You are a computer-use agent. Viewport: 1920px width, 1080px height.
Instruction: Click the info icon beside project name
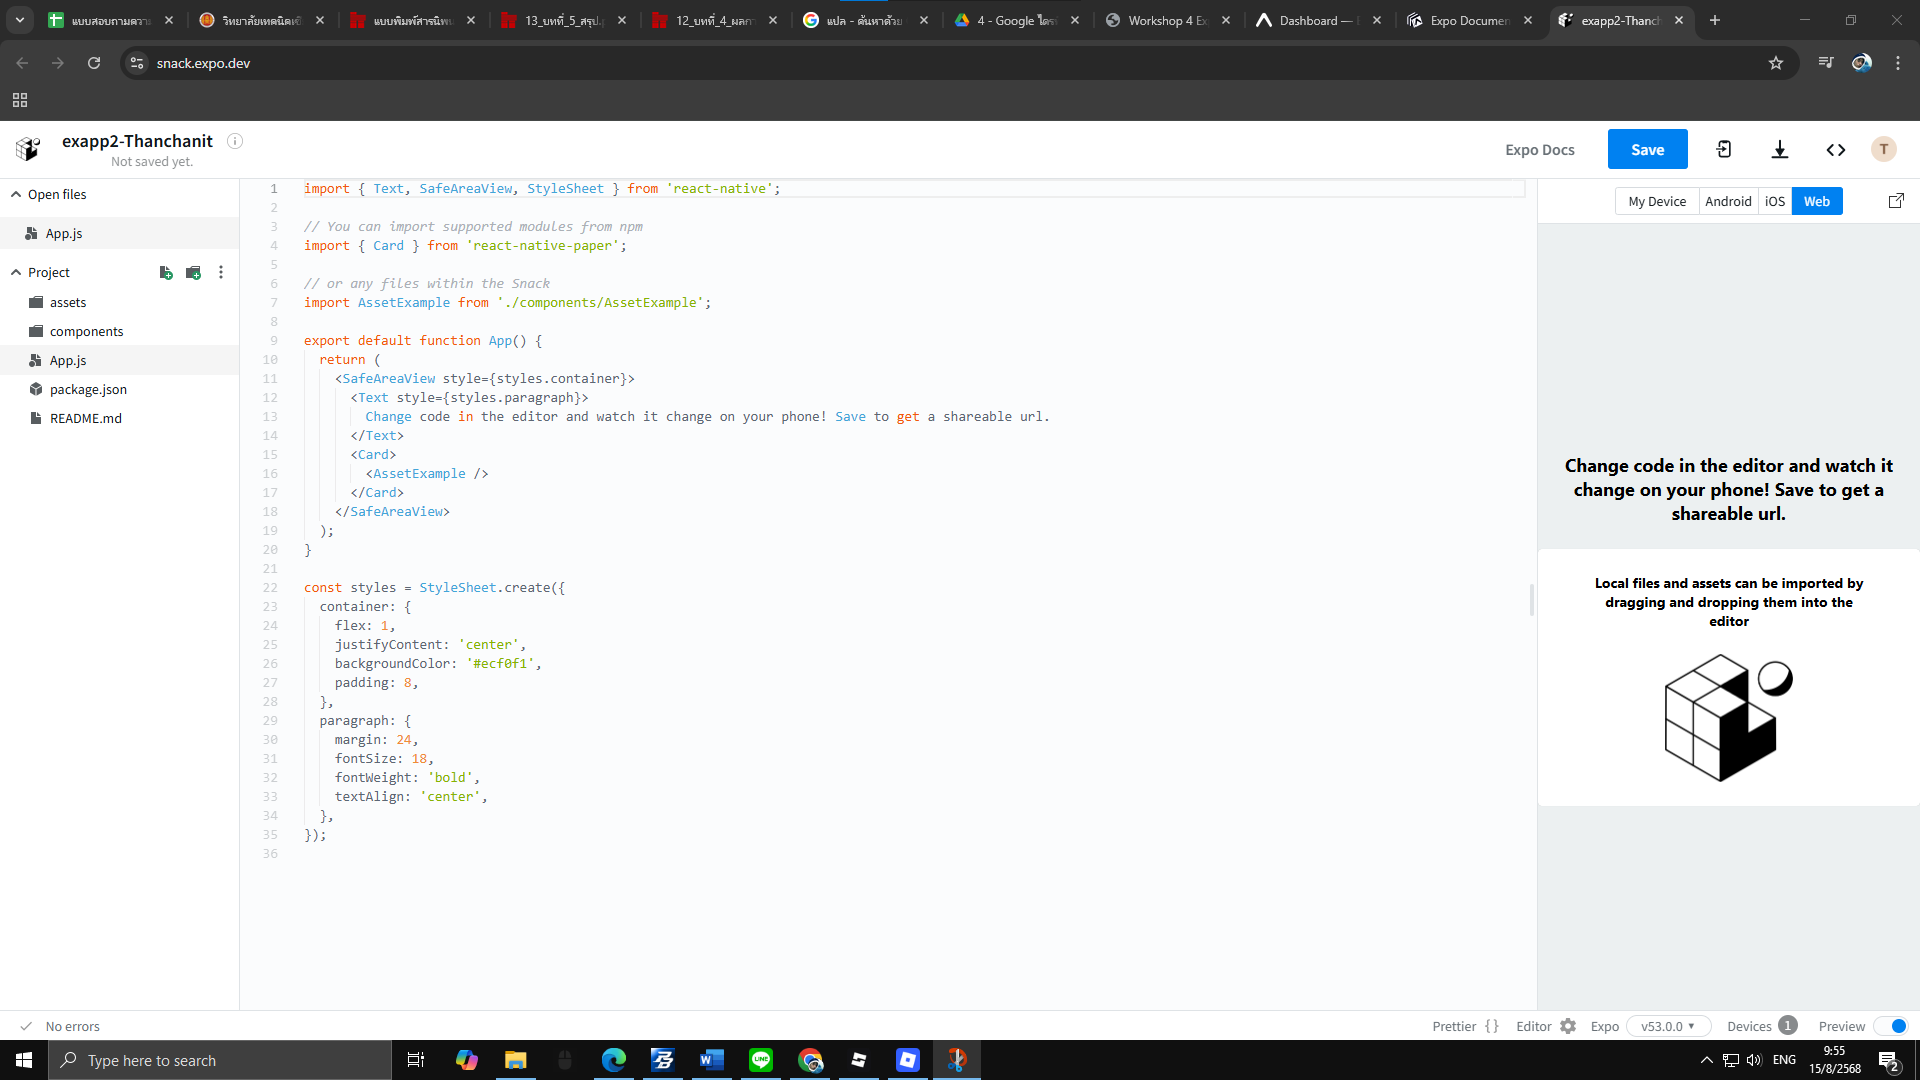tap(235, 141)
